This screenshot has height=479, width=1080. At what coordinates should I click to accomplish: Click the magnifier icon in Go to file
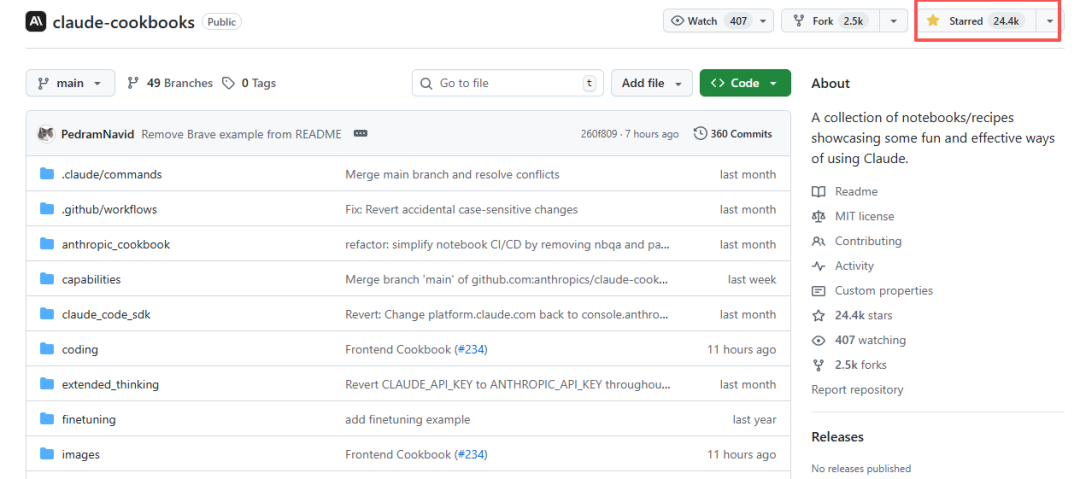pyautogui.click(x=426, y=83)
